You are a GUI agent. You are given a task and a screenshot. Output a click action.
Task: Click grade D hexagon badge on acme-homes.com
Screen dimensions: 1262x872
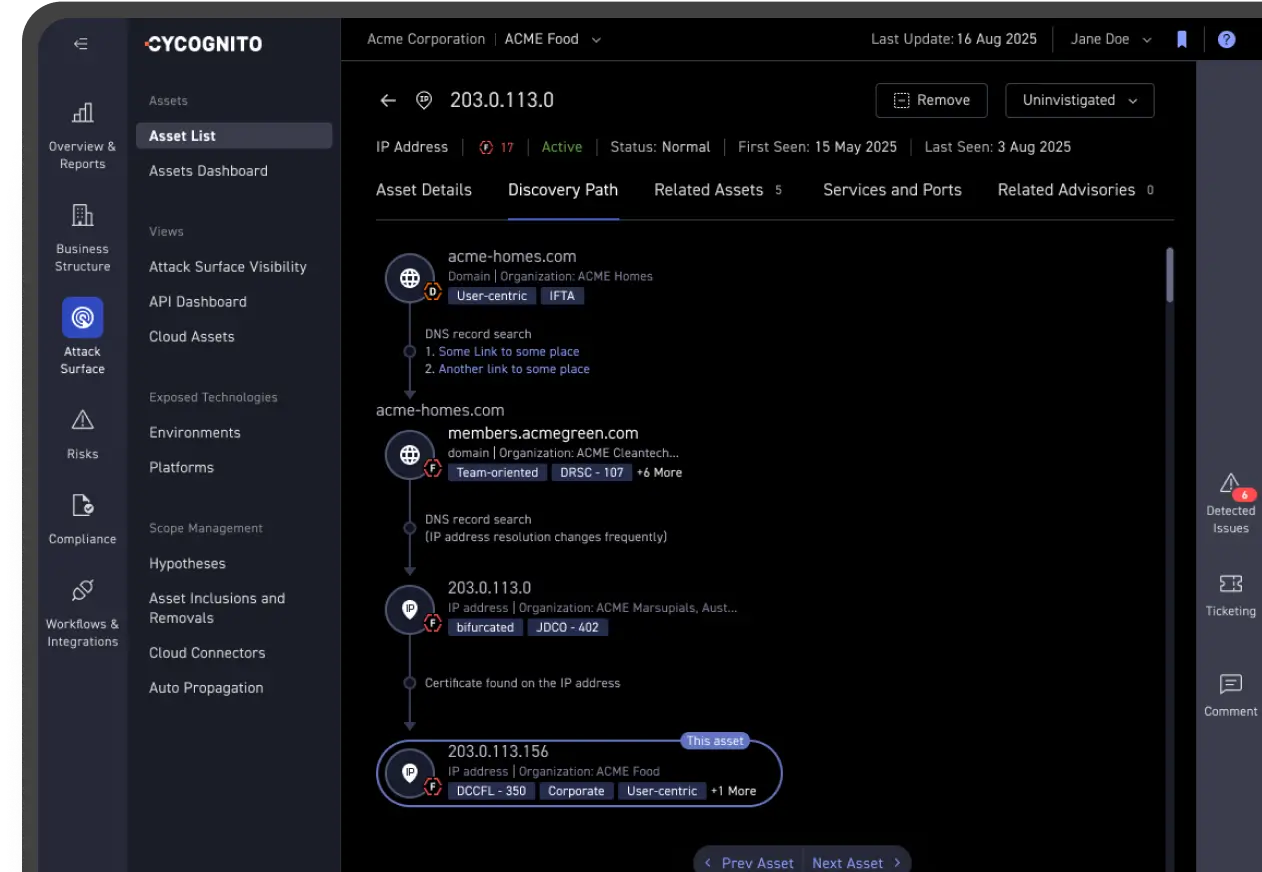[x=433, y=292]
